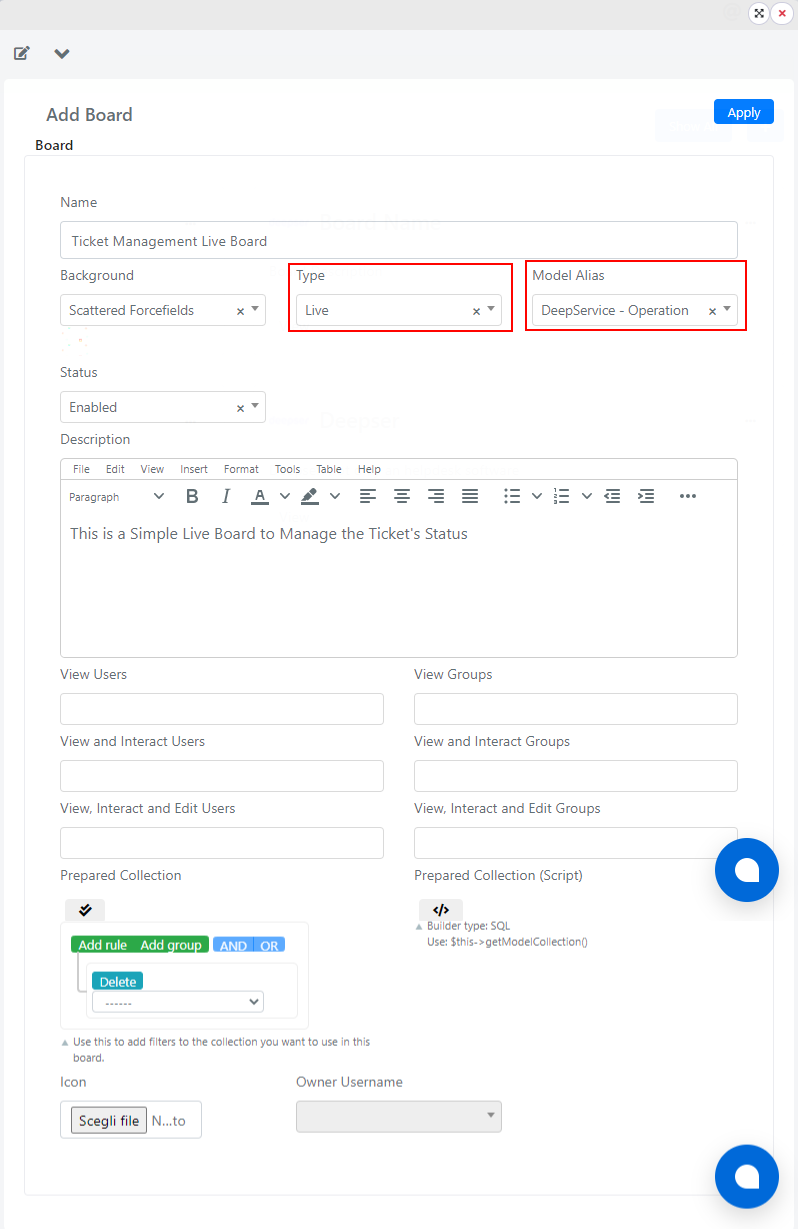The image size is (798, 1230).
Task: Apply the highlight background color
Action: (310, 496)
